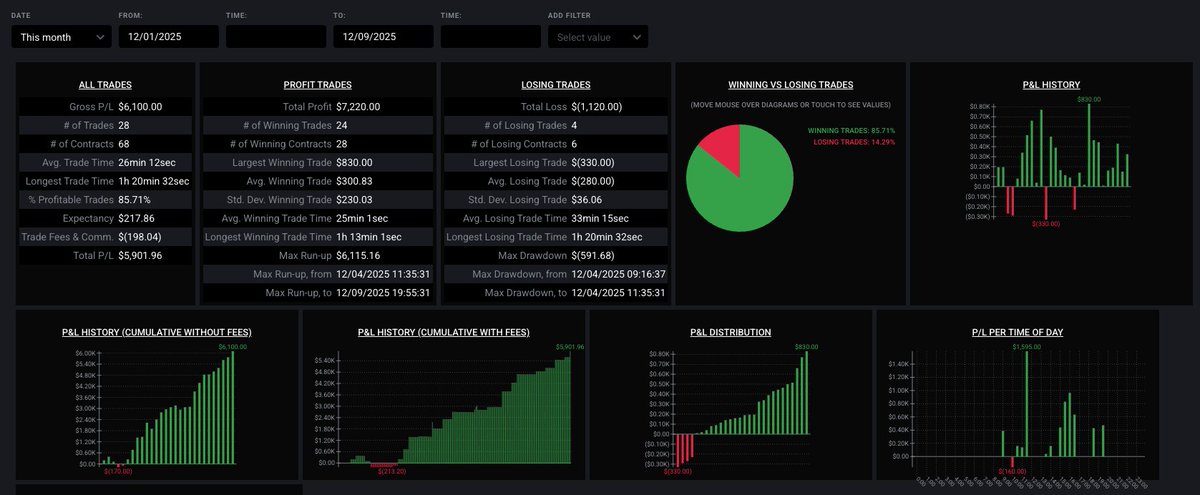Click the To time input field
Image resolution: width=1200 pixels, height=495 pixels.
[491, 37]
